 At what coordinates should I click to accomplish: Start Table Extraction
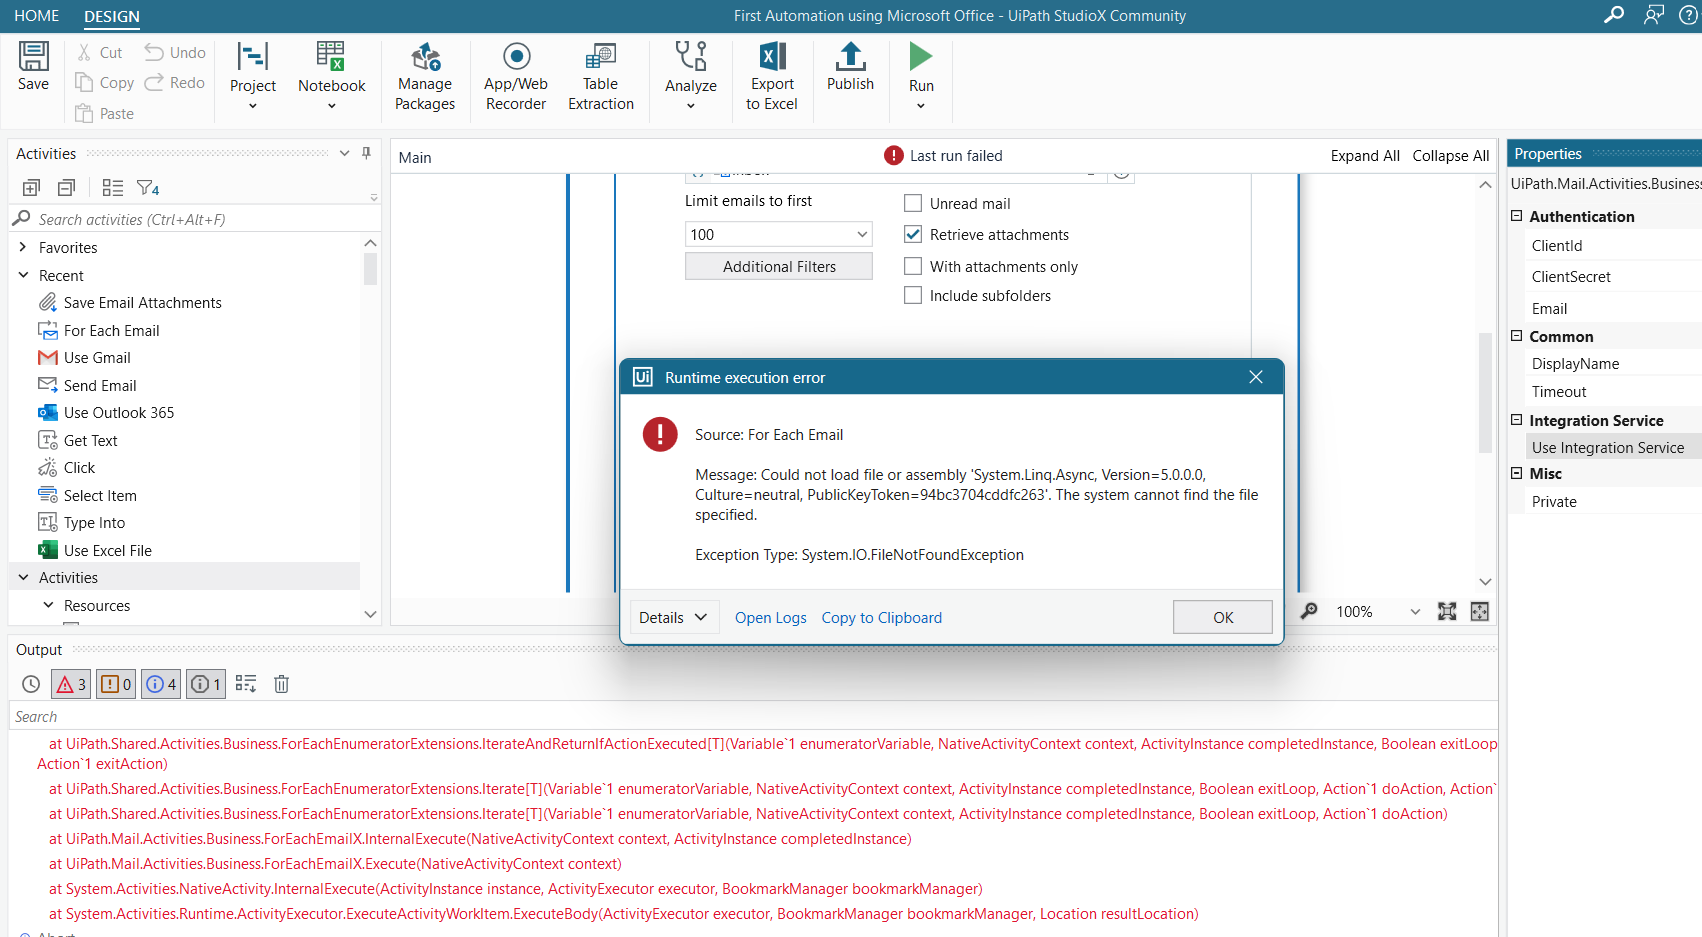(601, 76)
